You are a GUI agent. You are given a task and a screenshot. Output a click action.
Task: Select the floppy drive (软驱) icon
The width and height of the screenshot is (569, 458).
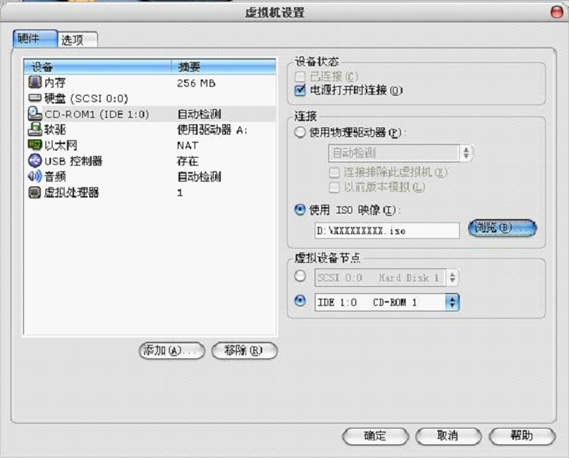[35, 129]
